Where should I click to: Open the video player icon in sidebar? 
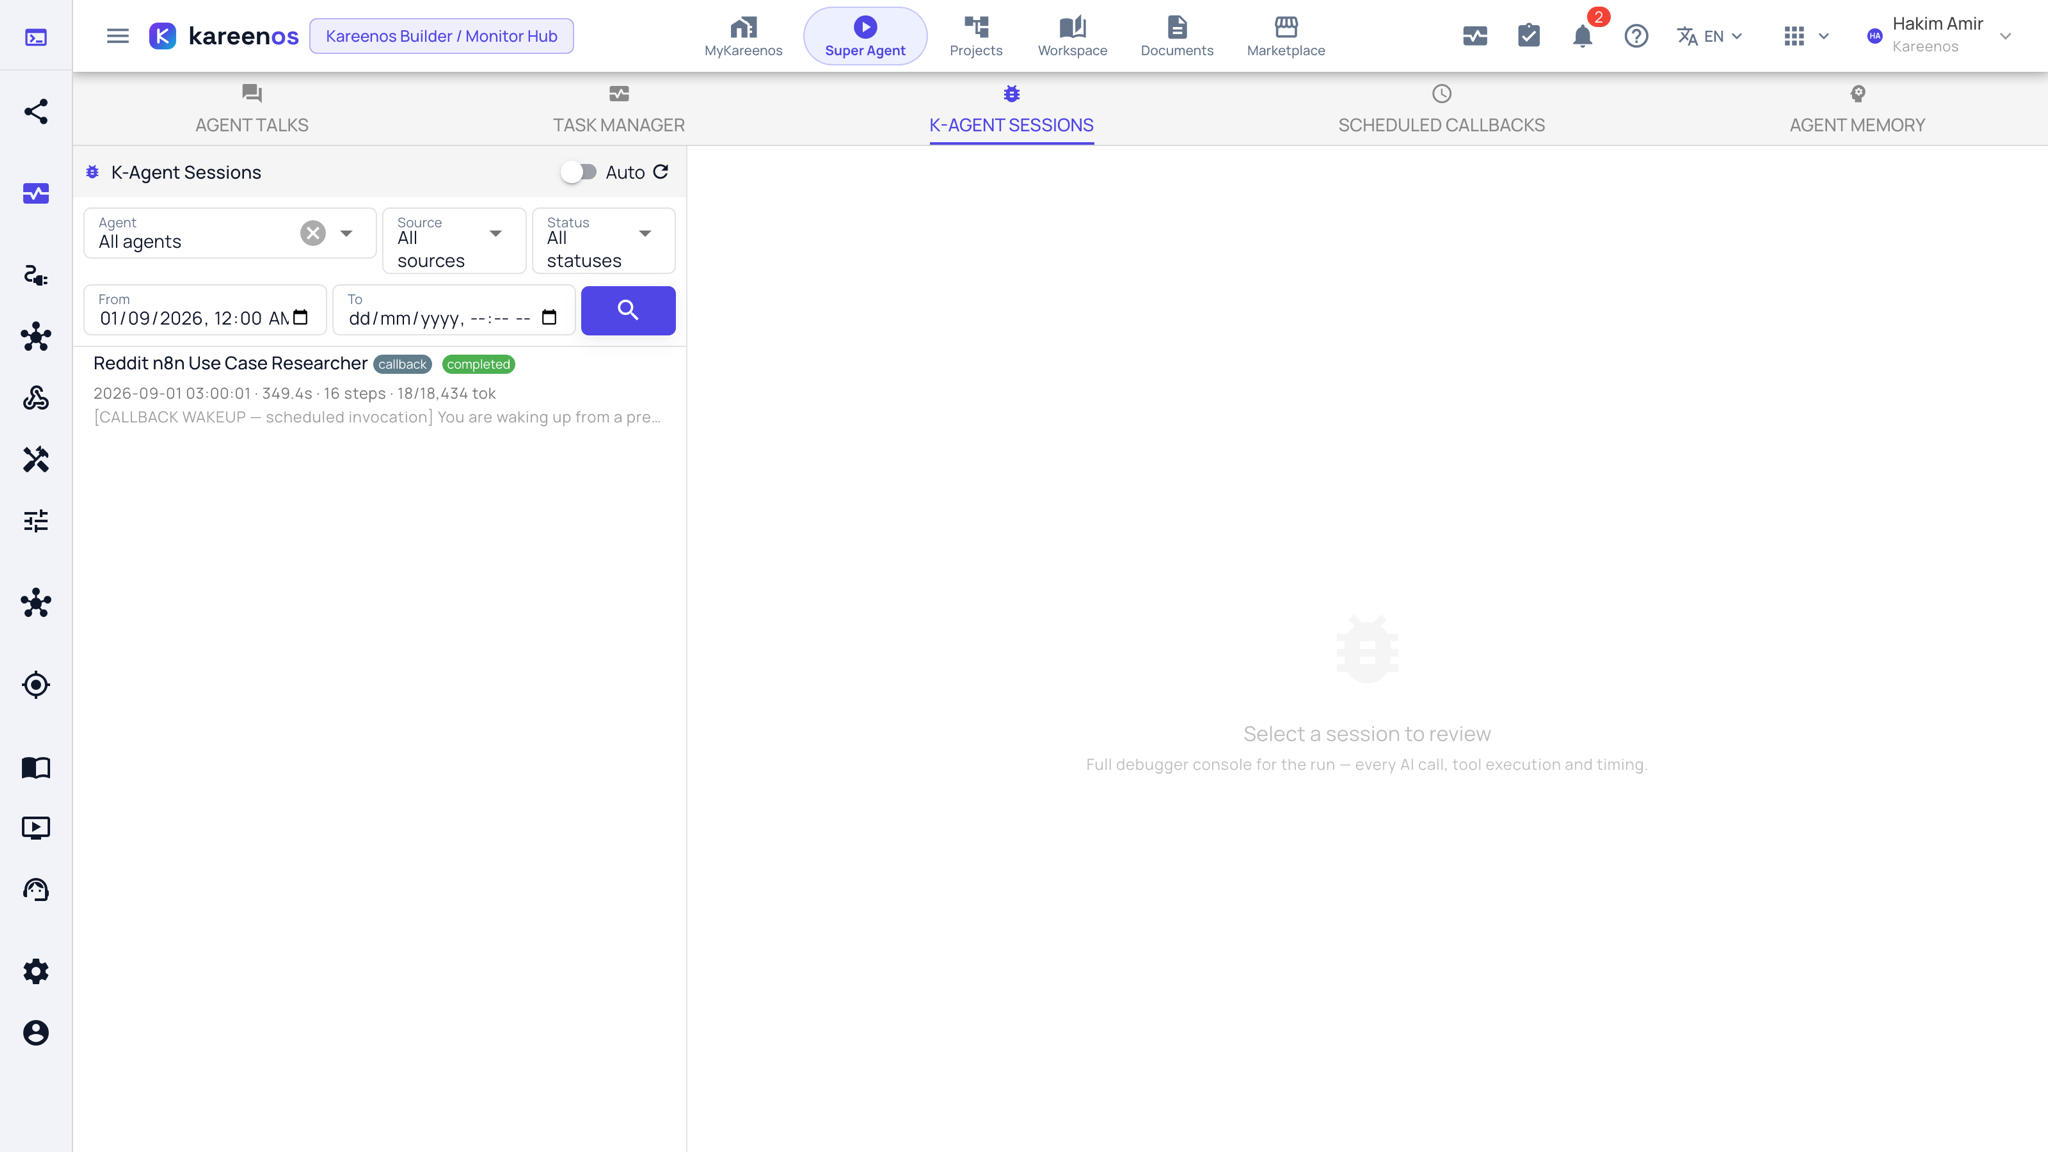[36, 828]
